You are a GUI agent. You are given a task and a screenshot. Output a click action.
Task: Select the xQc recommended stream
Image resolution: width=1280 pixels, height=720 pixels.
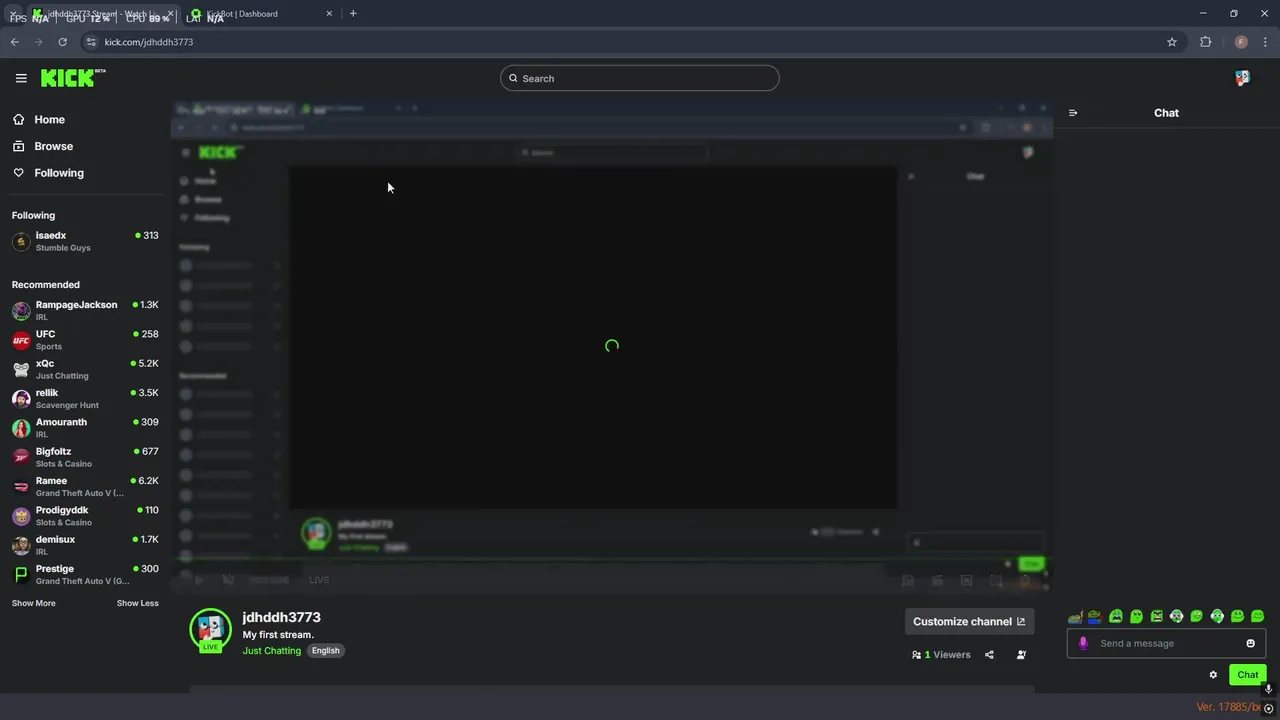coord(85,369)
